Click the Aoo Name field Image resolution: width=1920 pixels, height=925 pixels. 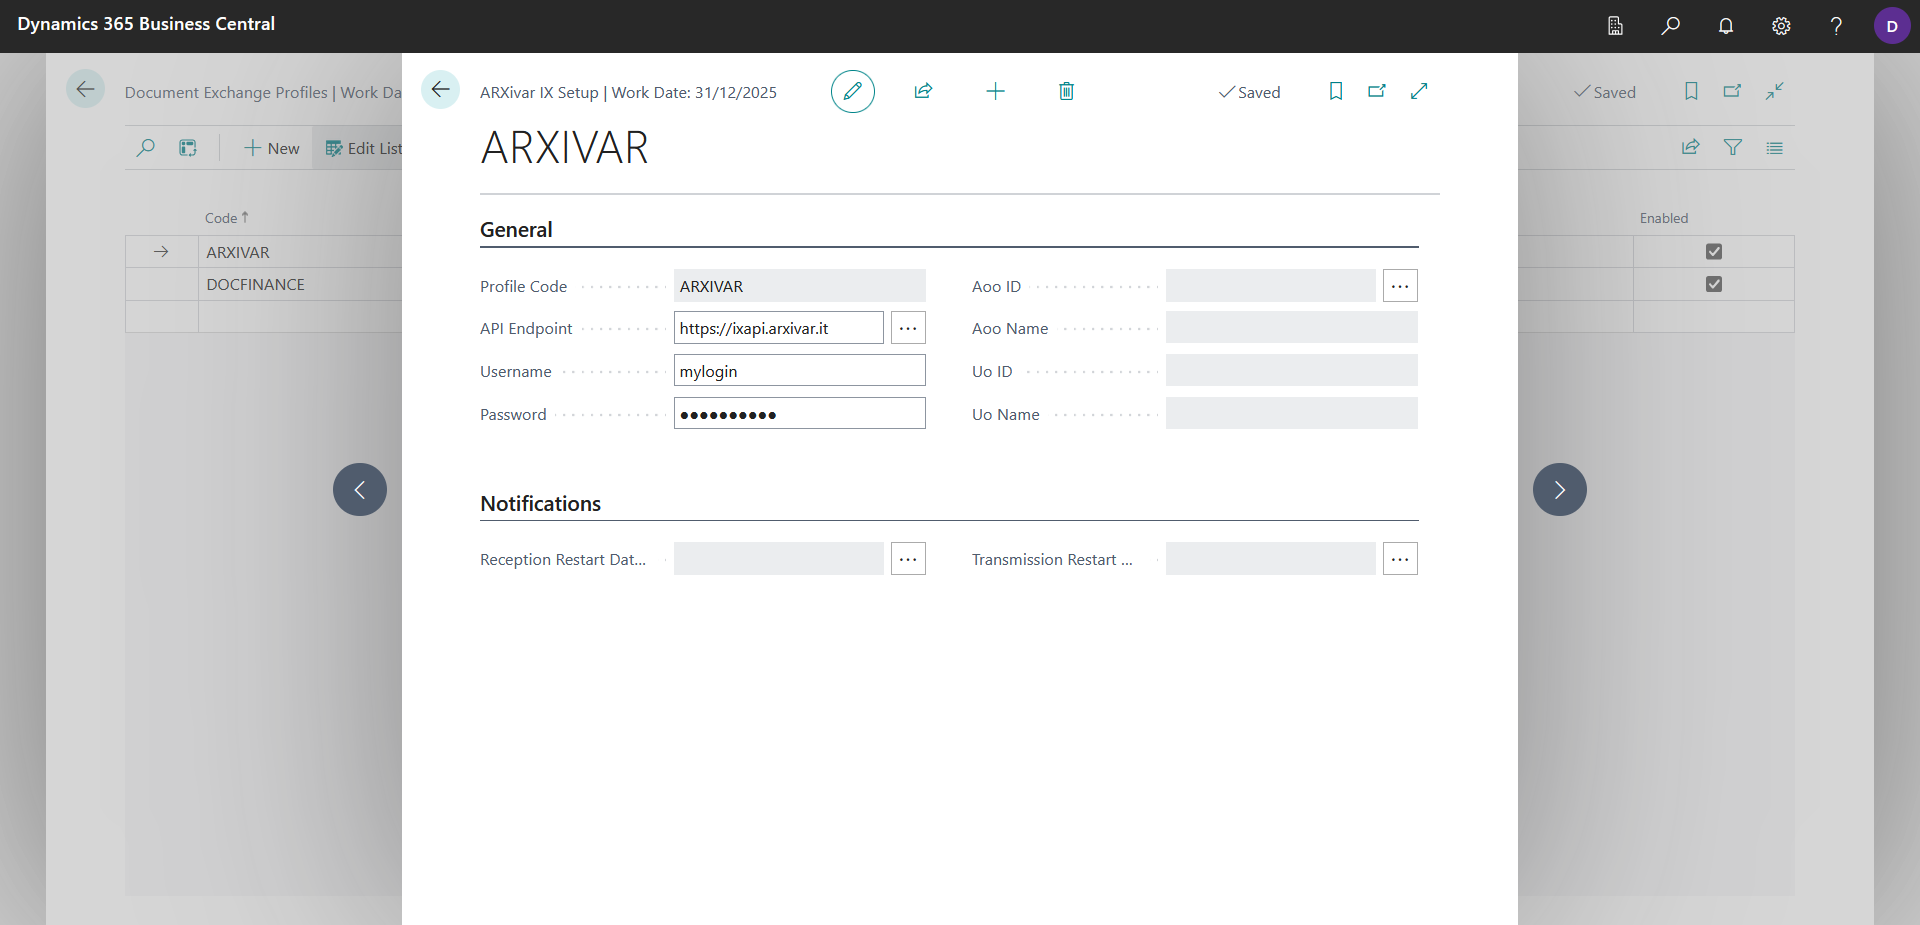click(1292, 328)
